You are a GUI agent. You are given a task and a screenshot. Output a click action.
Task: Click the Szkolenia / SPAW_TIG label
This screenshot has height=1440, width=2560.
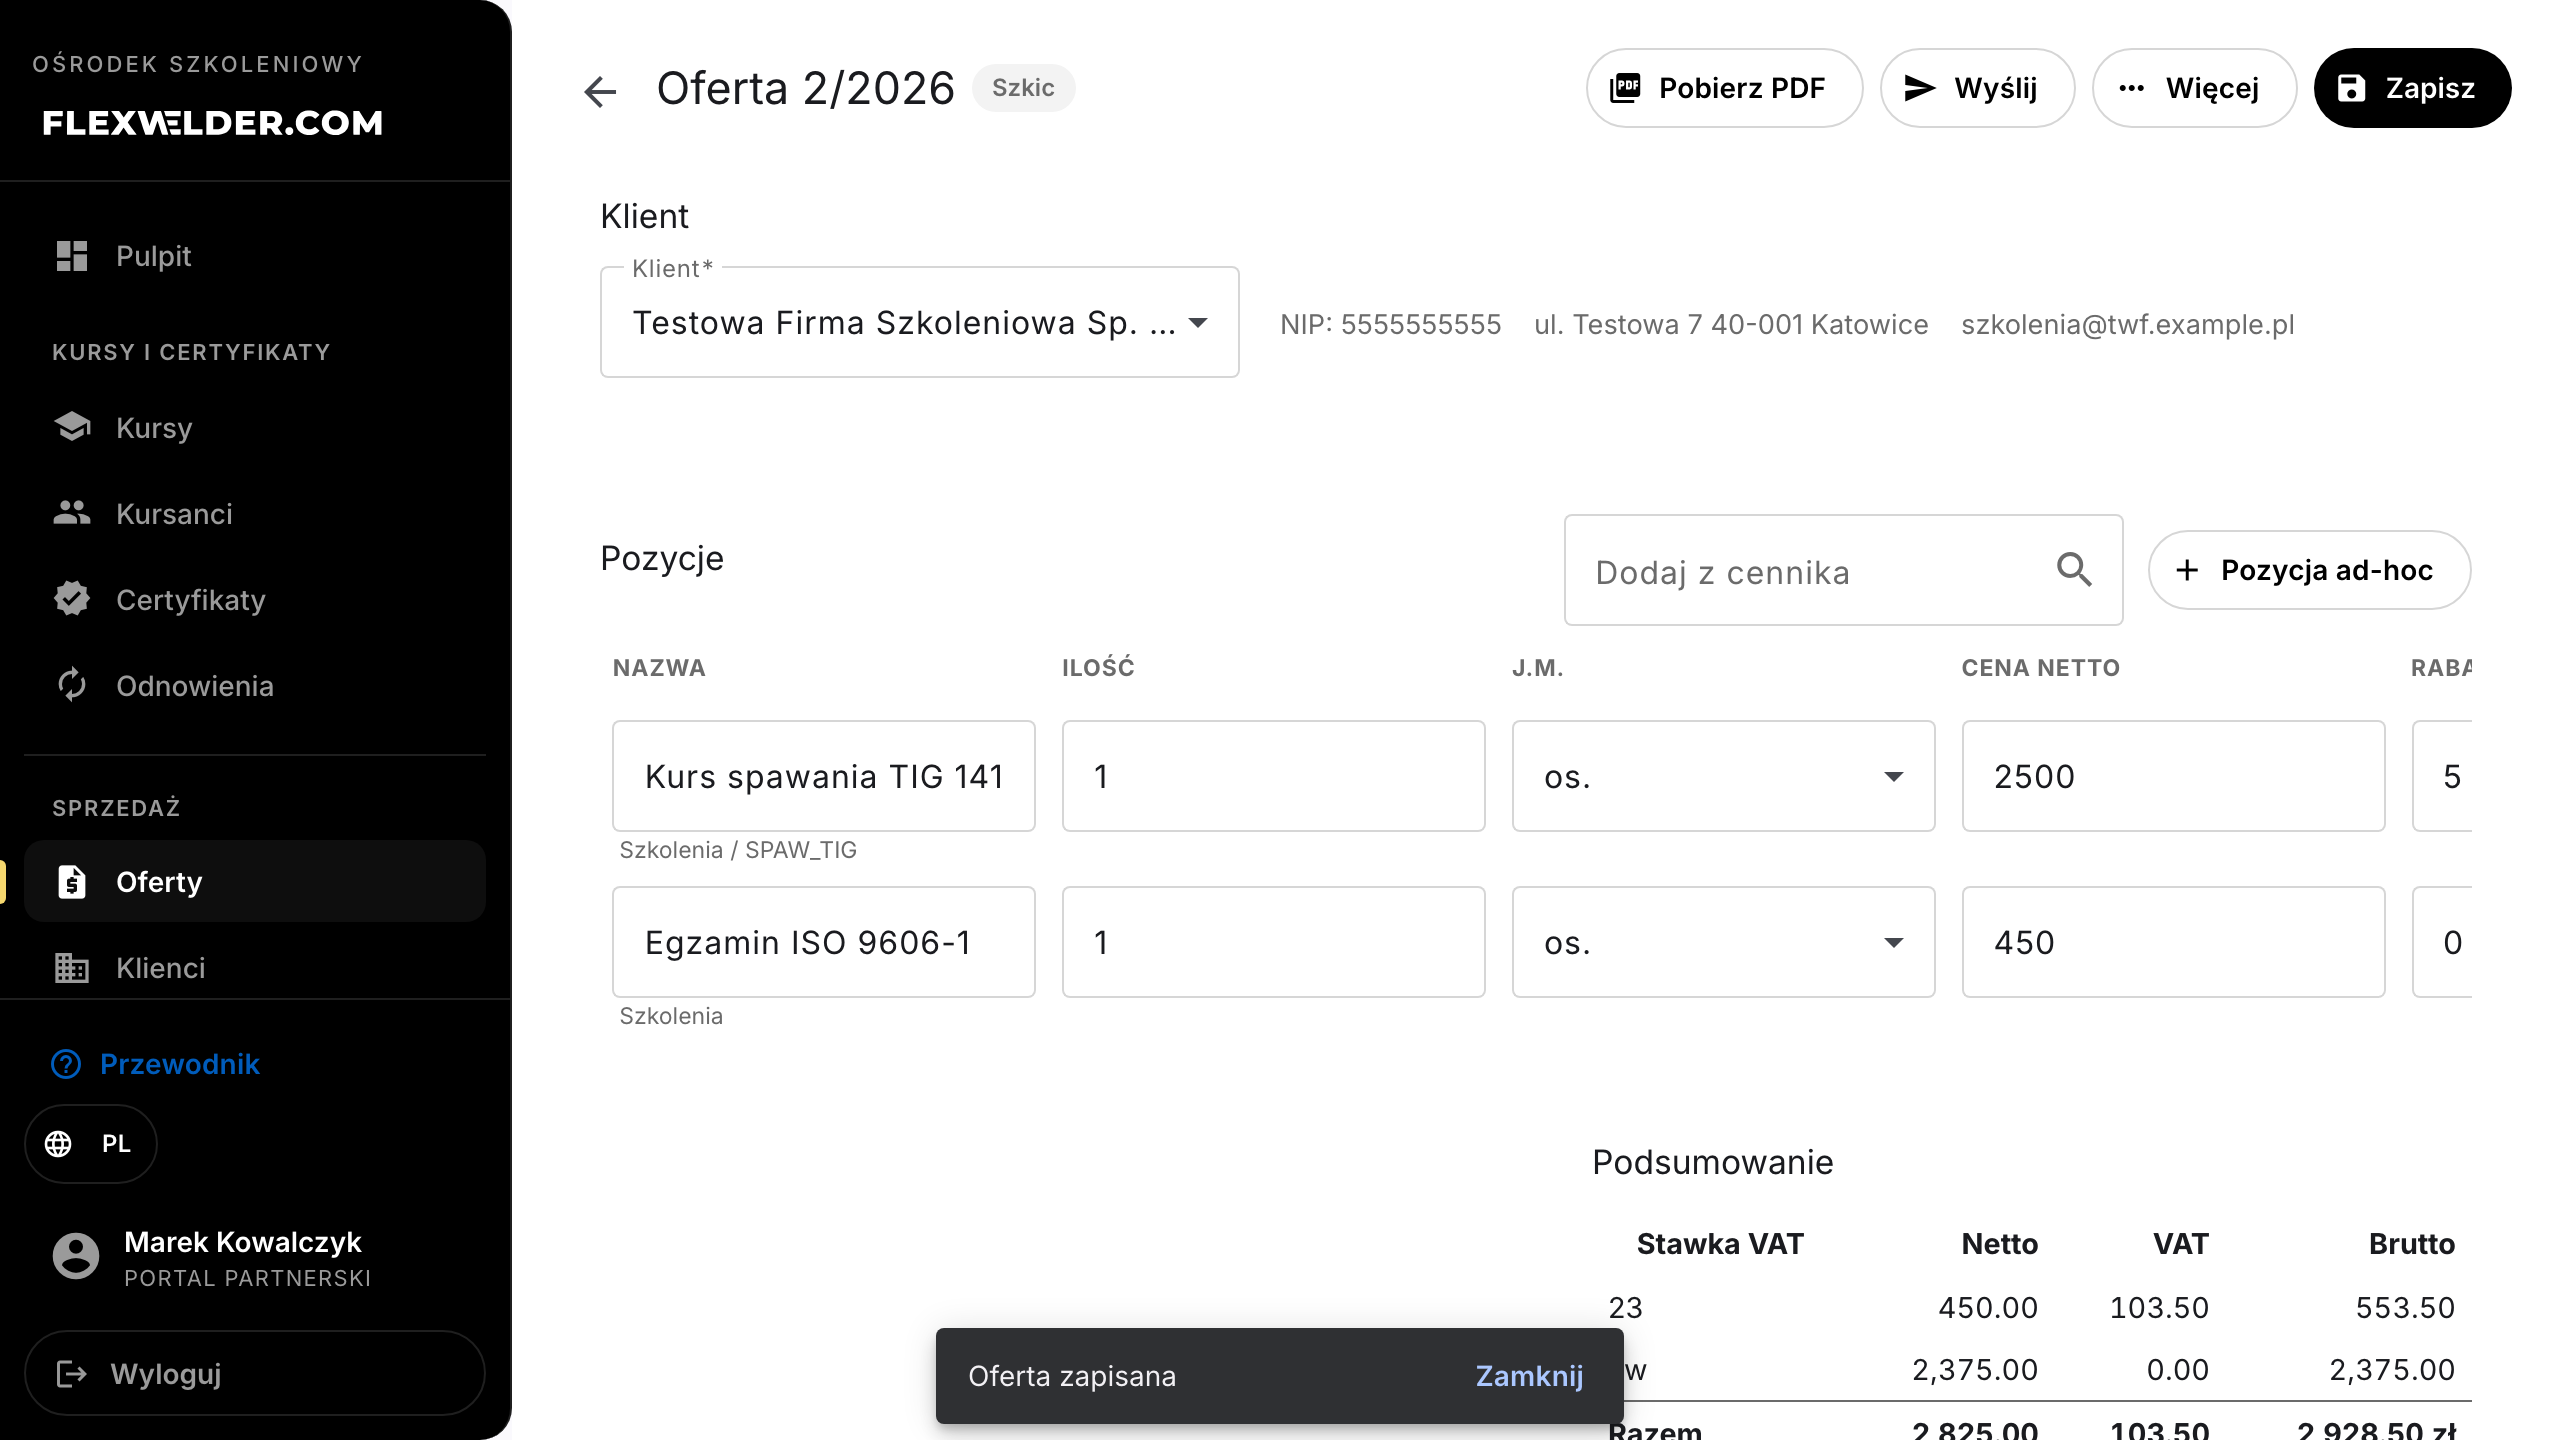pos(738,850)
